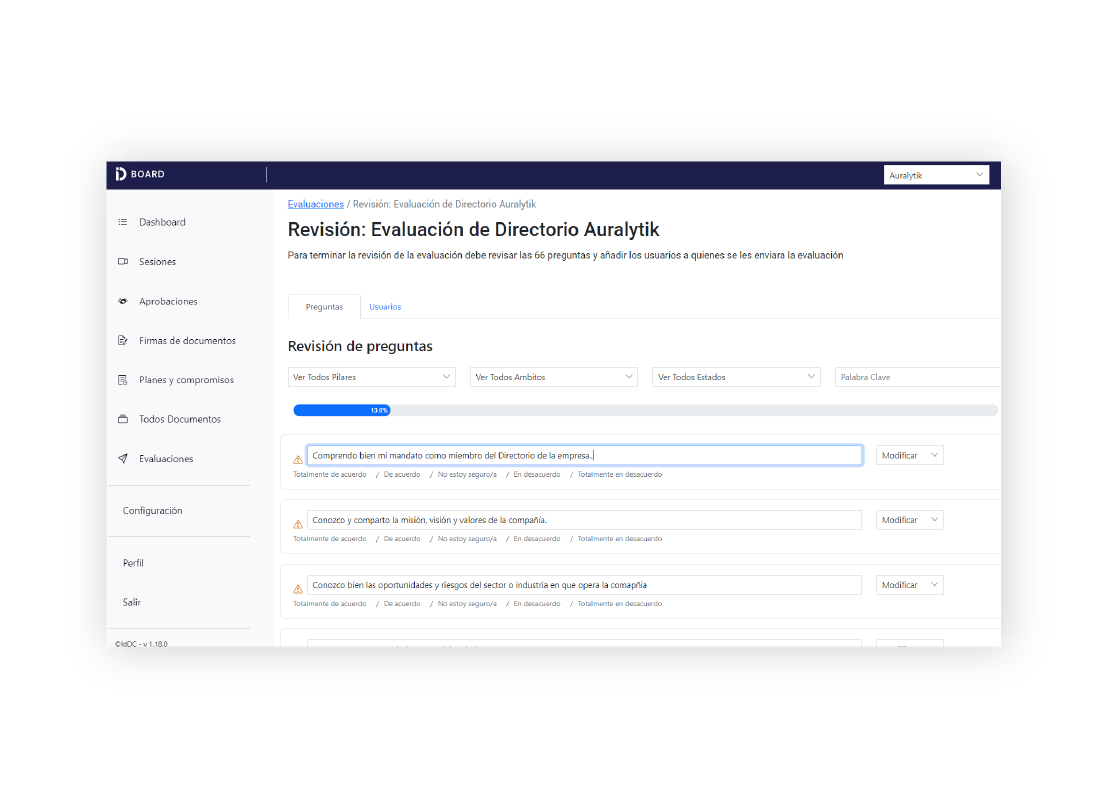1114x811 pixels.
Task: Click warning triangle next to 'Conozco y comparto' question
Action: pos(298,524)
